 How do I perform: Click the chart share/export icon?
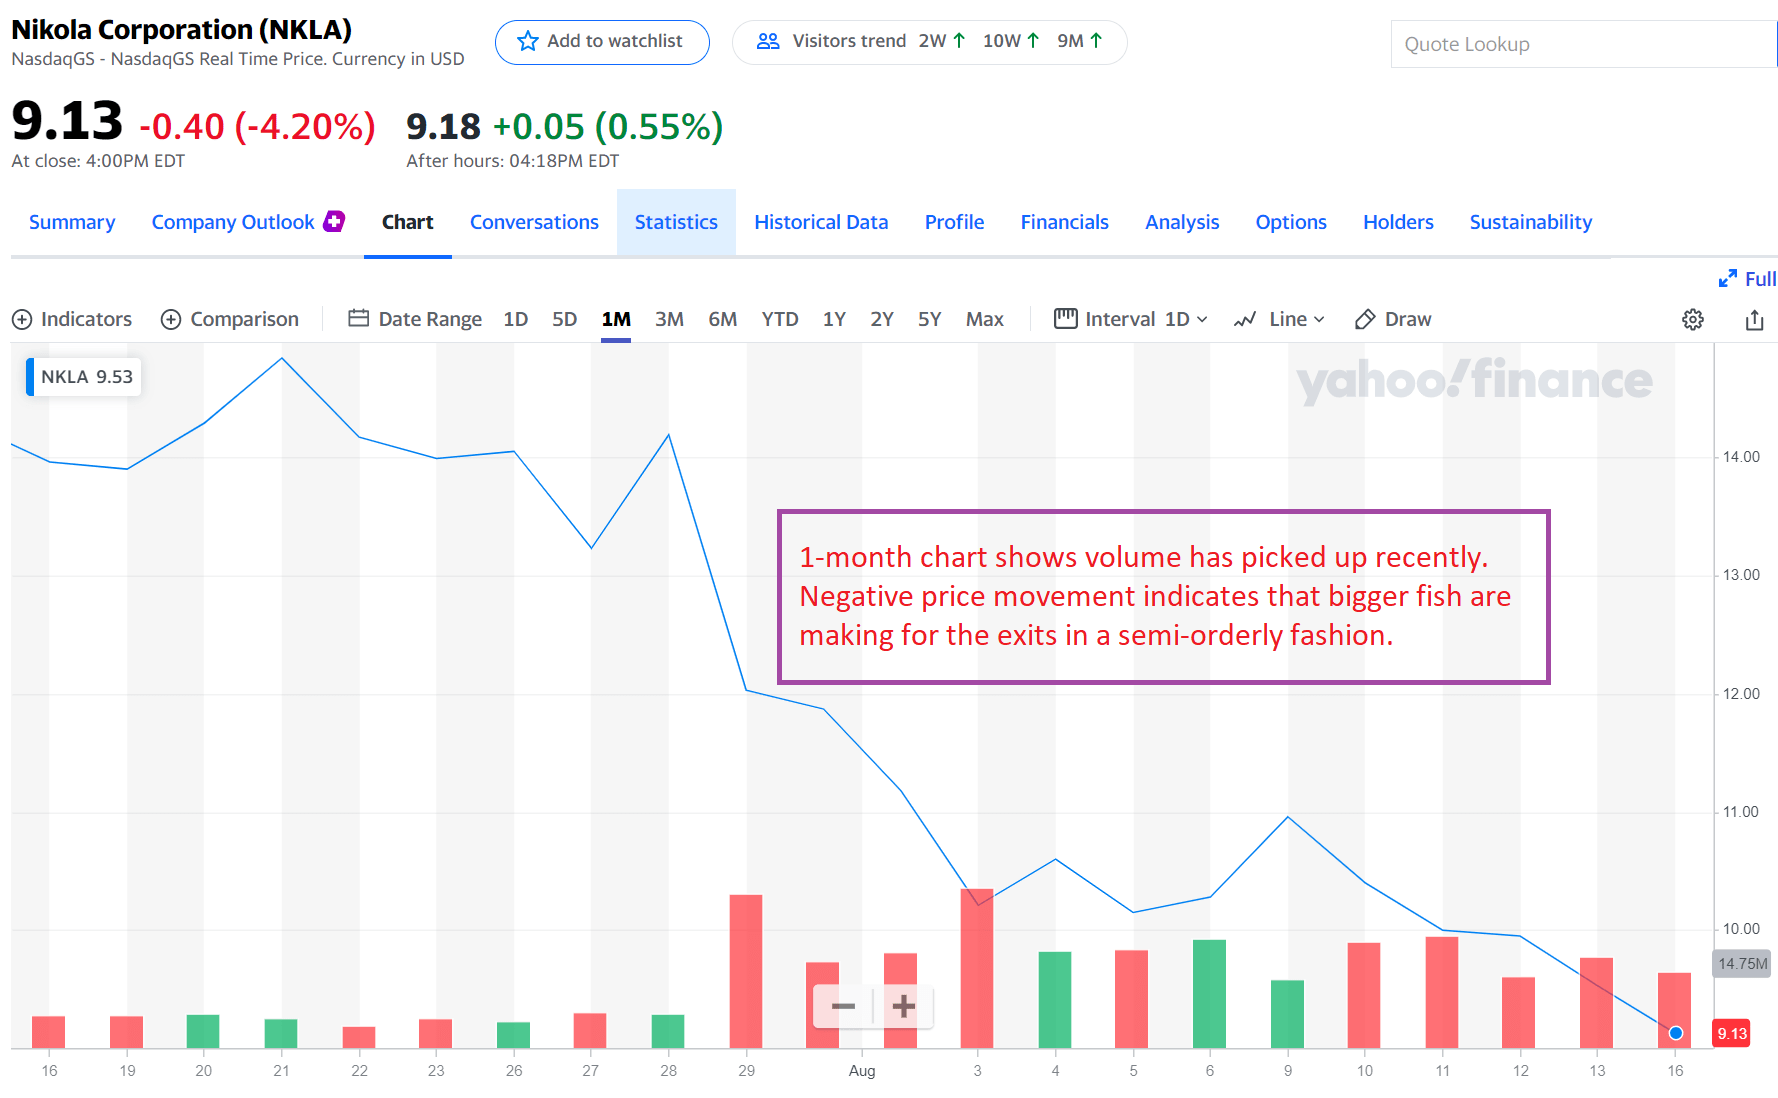[x=1754, y=319]
